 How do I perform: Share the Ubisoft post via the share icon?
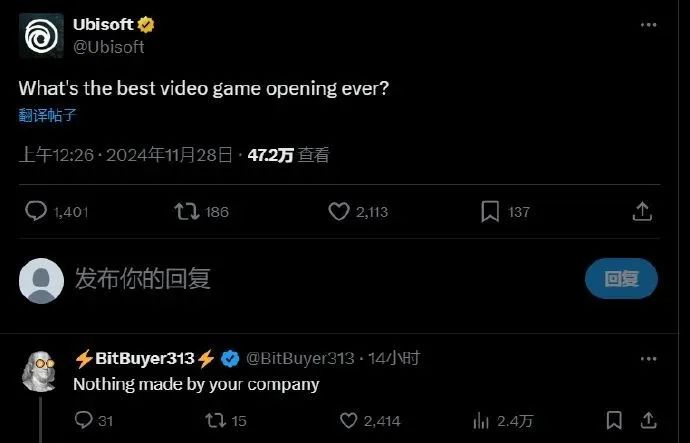(642, 212)
